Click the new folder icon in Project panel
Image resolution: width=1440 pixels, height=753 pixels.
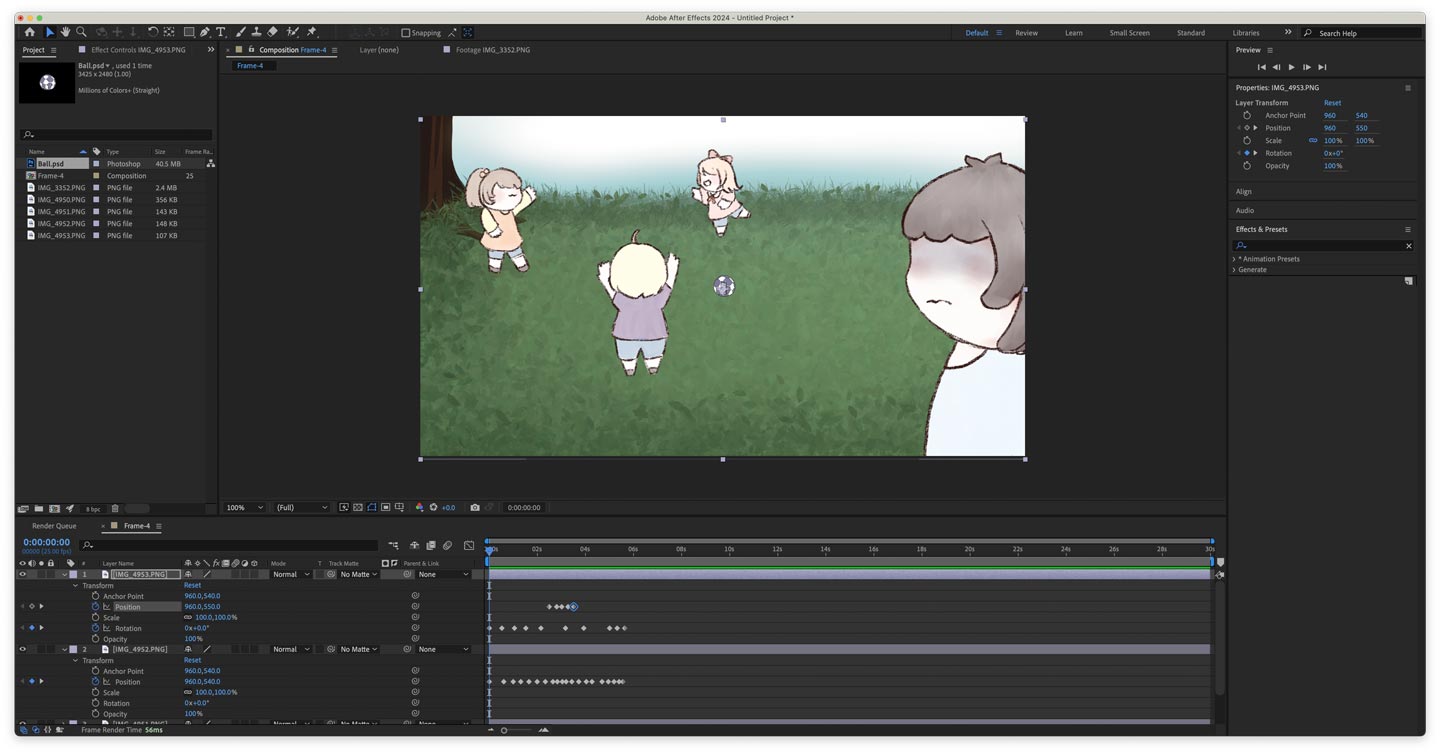(x=39, y=509)
